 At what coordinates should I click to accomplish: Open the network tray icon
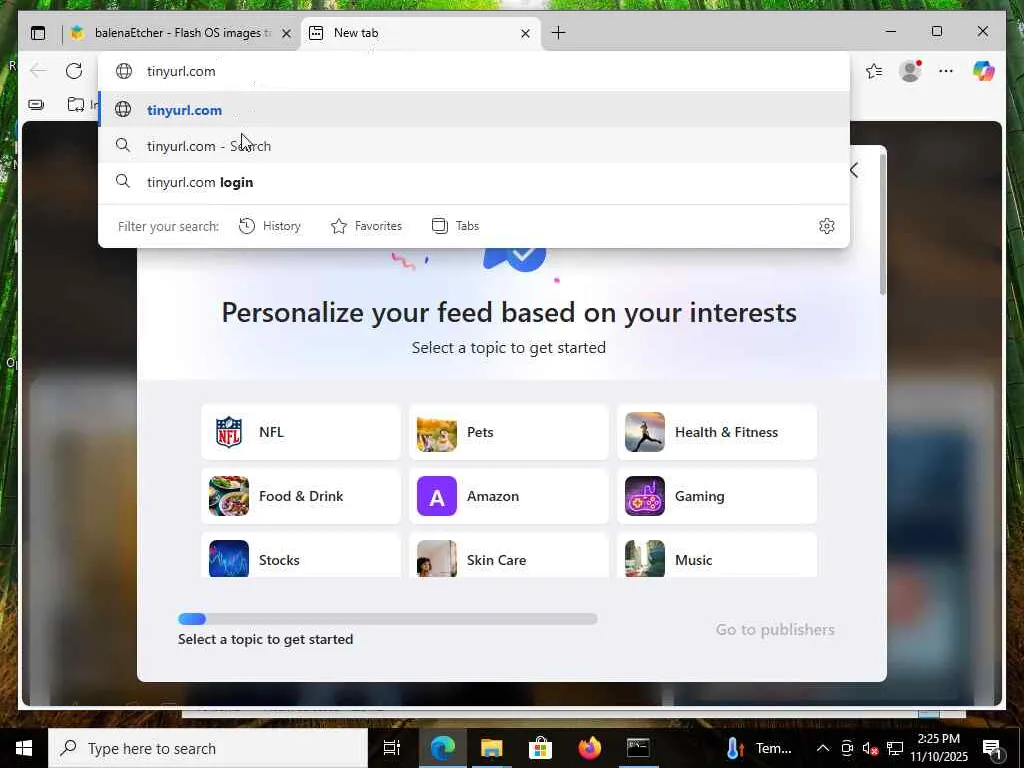coord(895,748)
